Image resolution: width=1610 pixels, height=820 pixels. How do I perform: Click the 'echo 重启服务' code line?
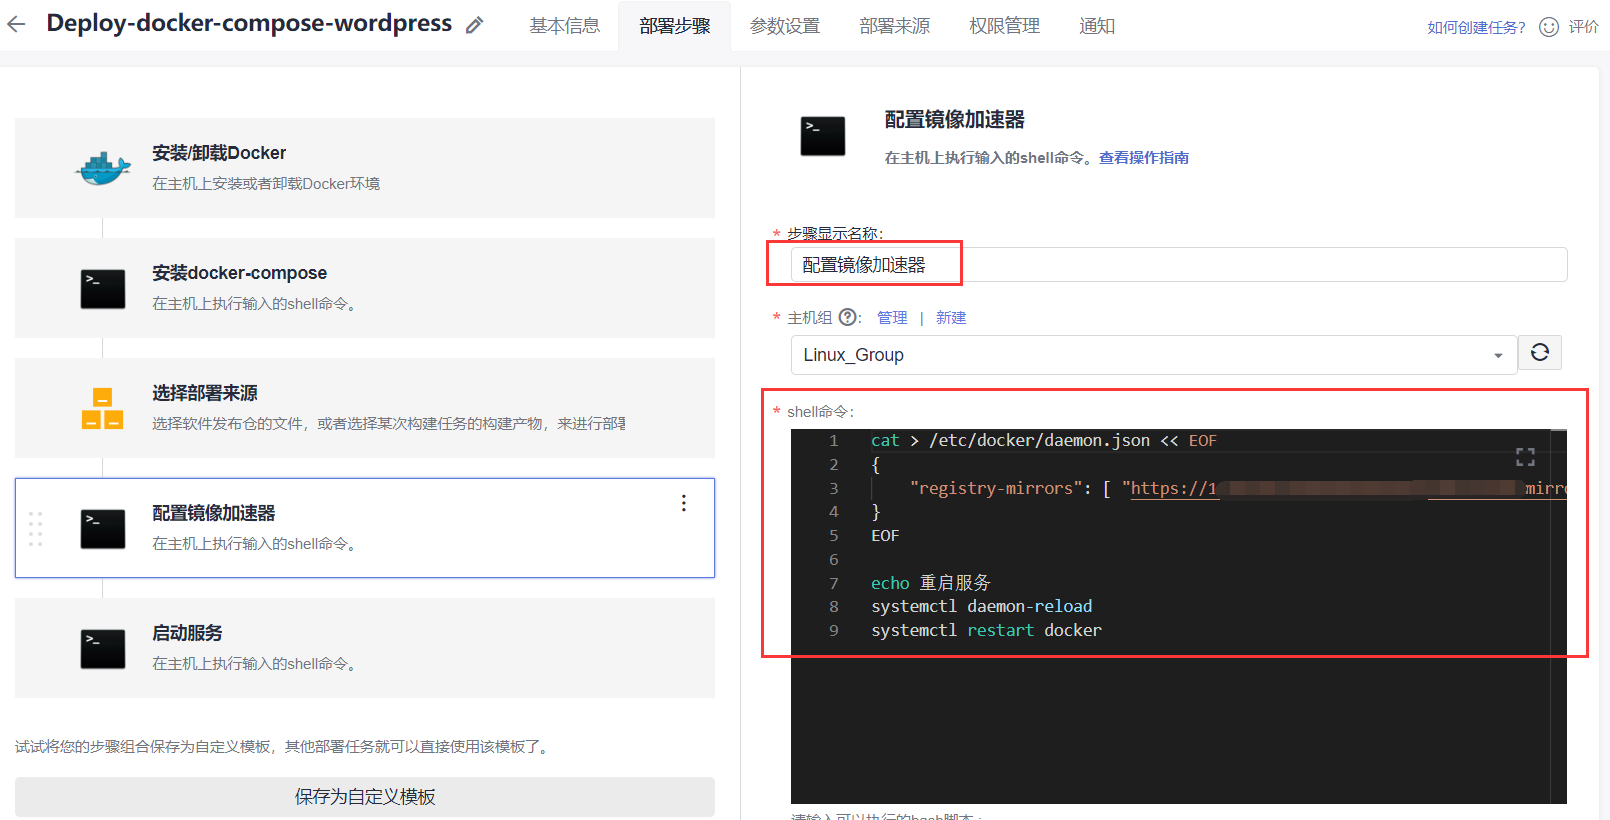pos(930,583)
